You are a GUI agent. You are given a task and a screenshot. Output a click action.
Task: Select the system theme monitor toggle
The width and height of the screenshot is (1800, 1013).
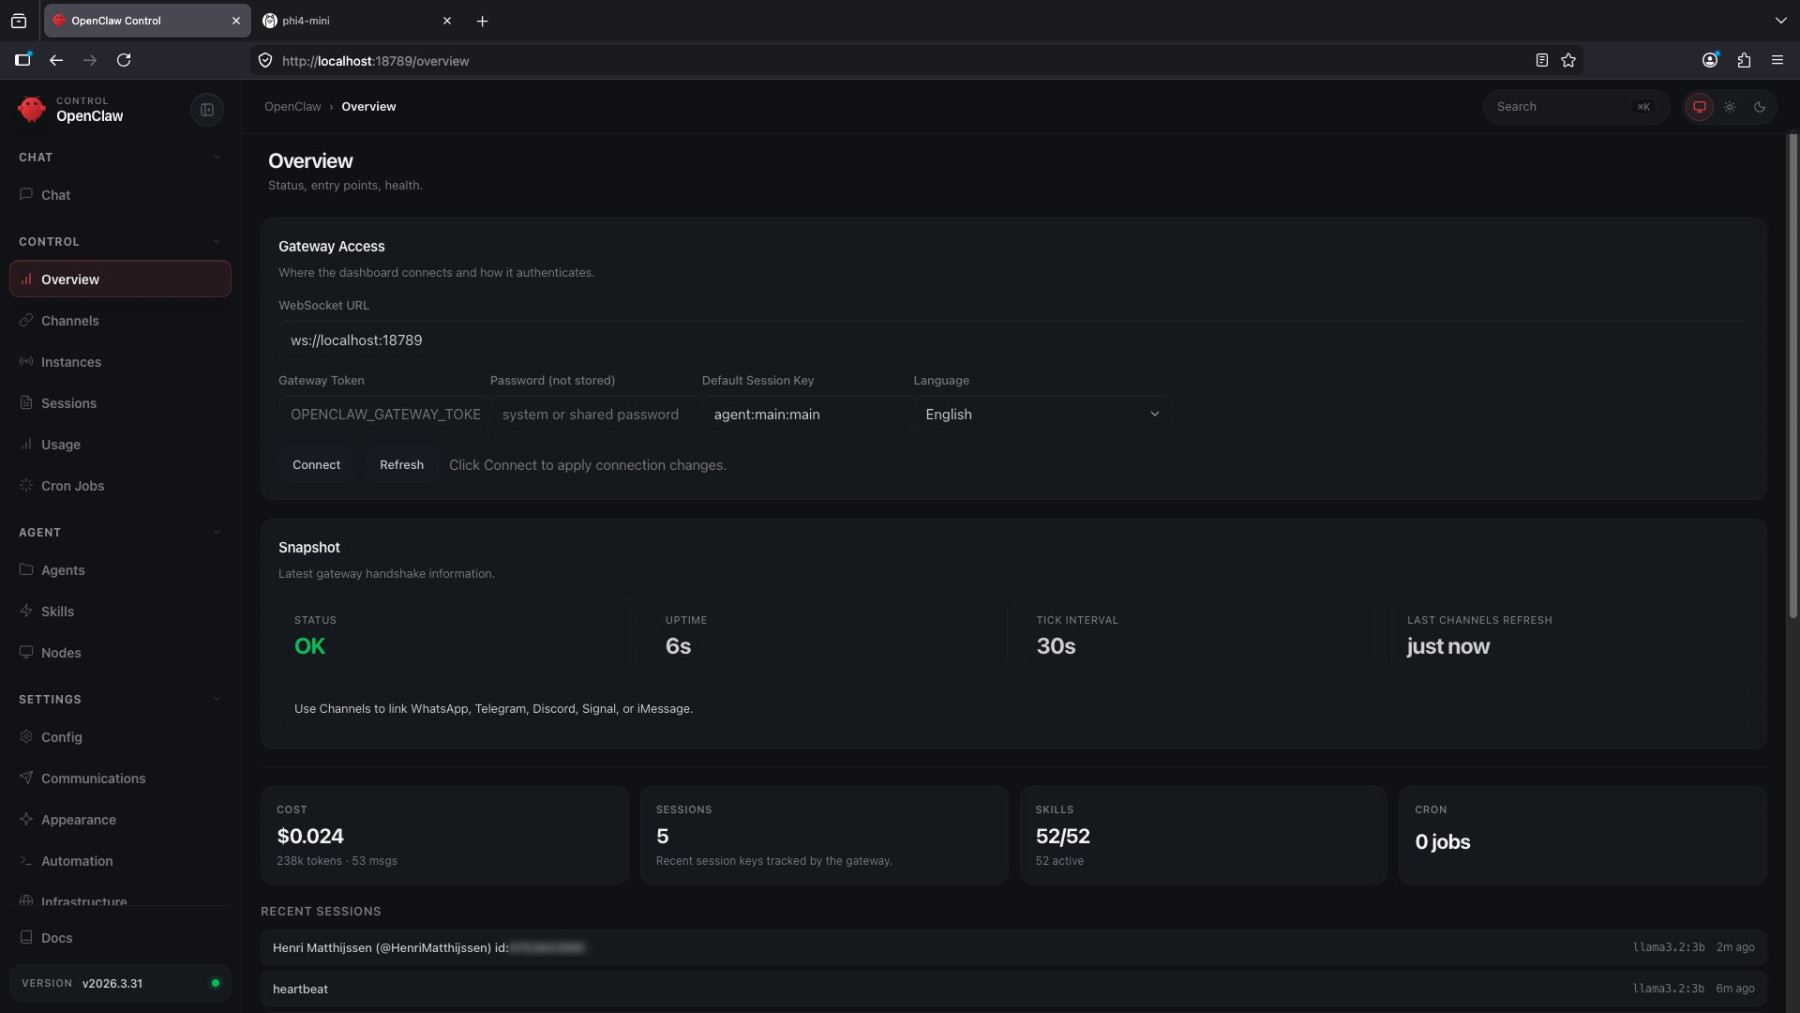[x=1699, y=107]
